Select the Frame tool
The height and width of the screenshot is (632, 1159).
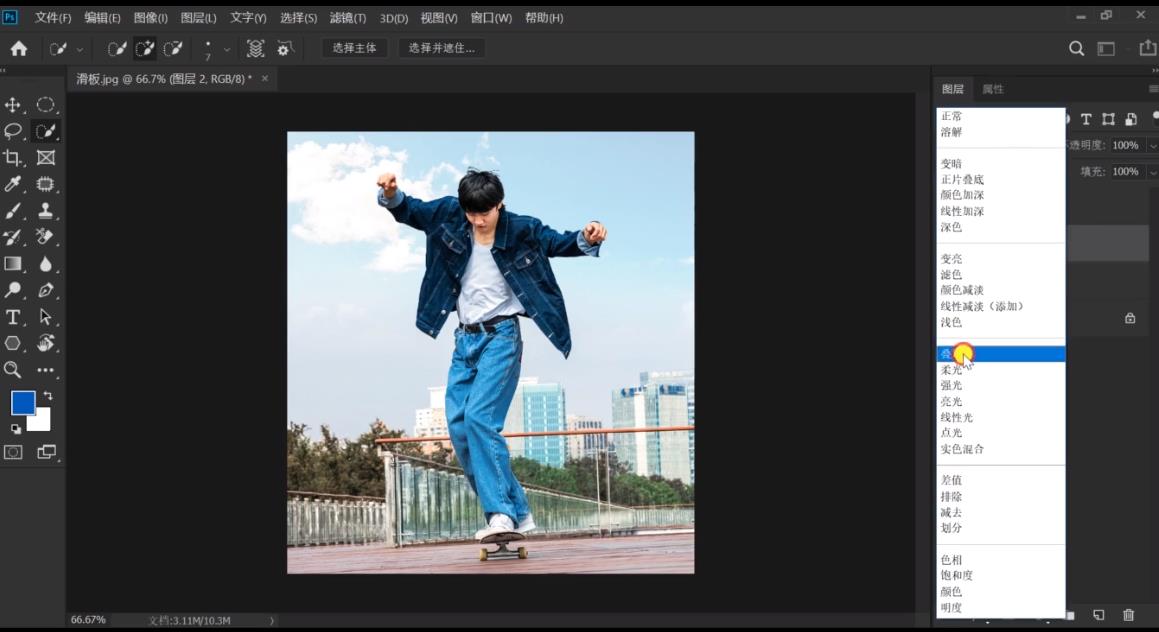(46, 157)
